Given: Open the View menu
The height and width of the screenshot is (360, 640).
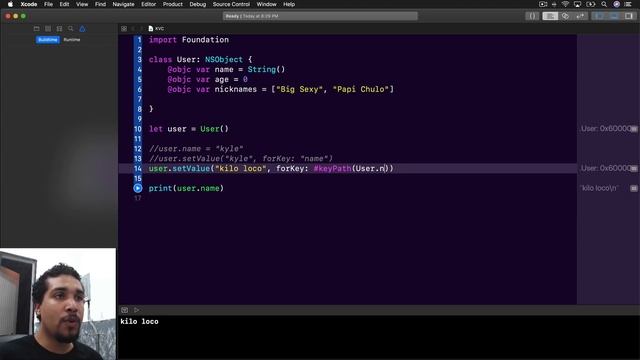Looking at the screenshot, I should point(82,4).
